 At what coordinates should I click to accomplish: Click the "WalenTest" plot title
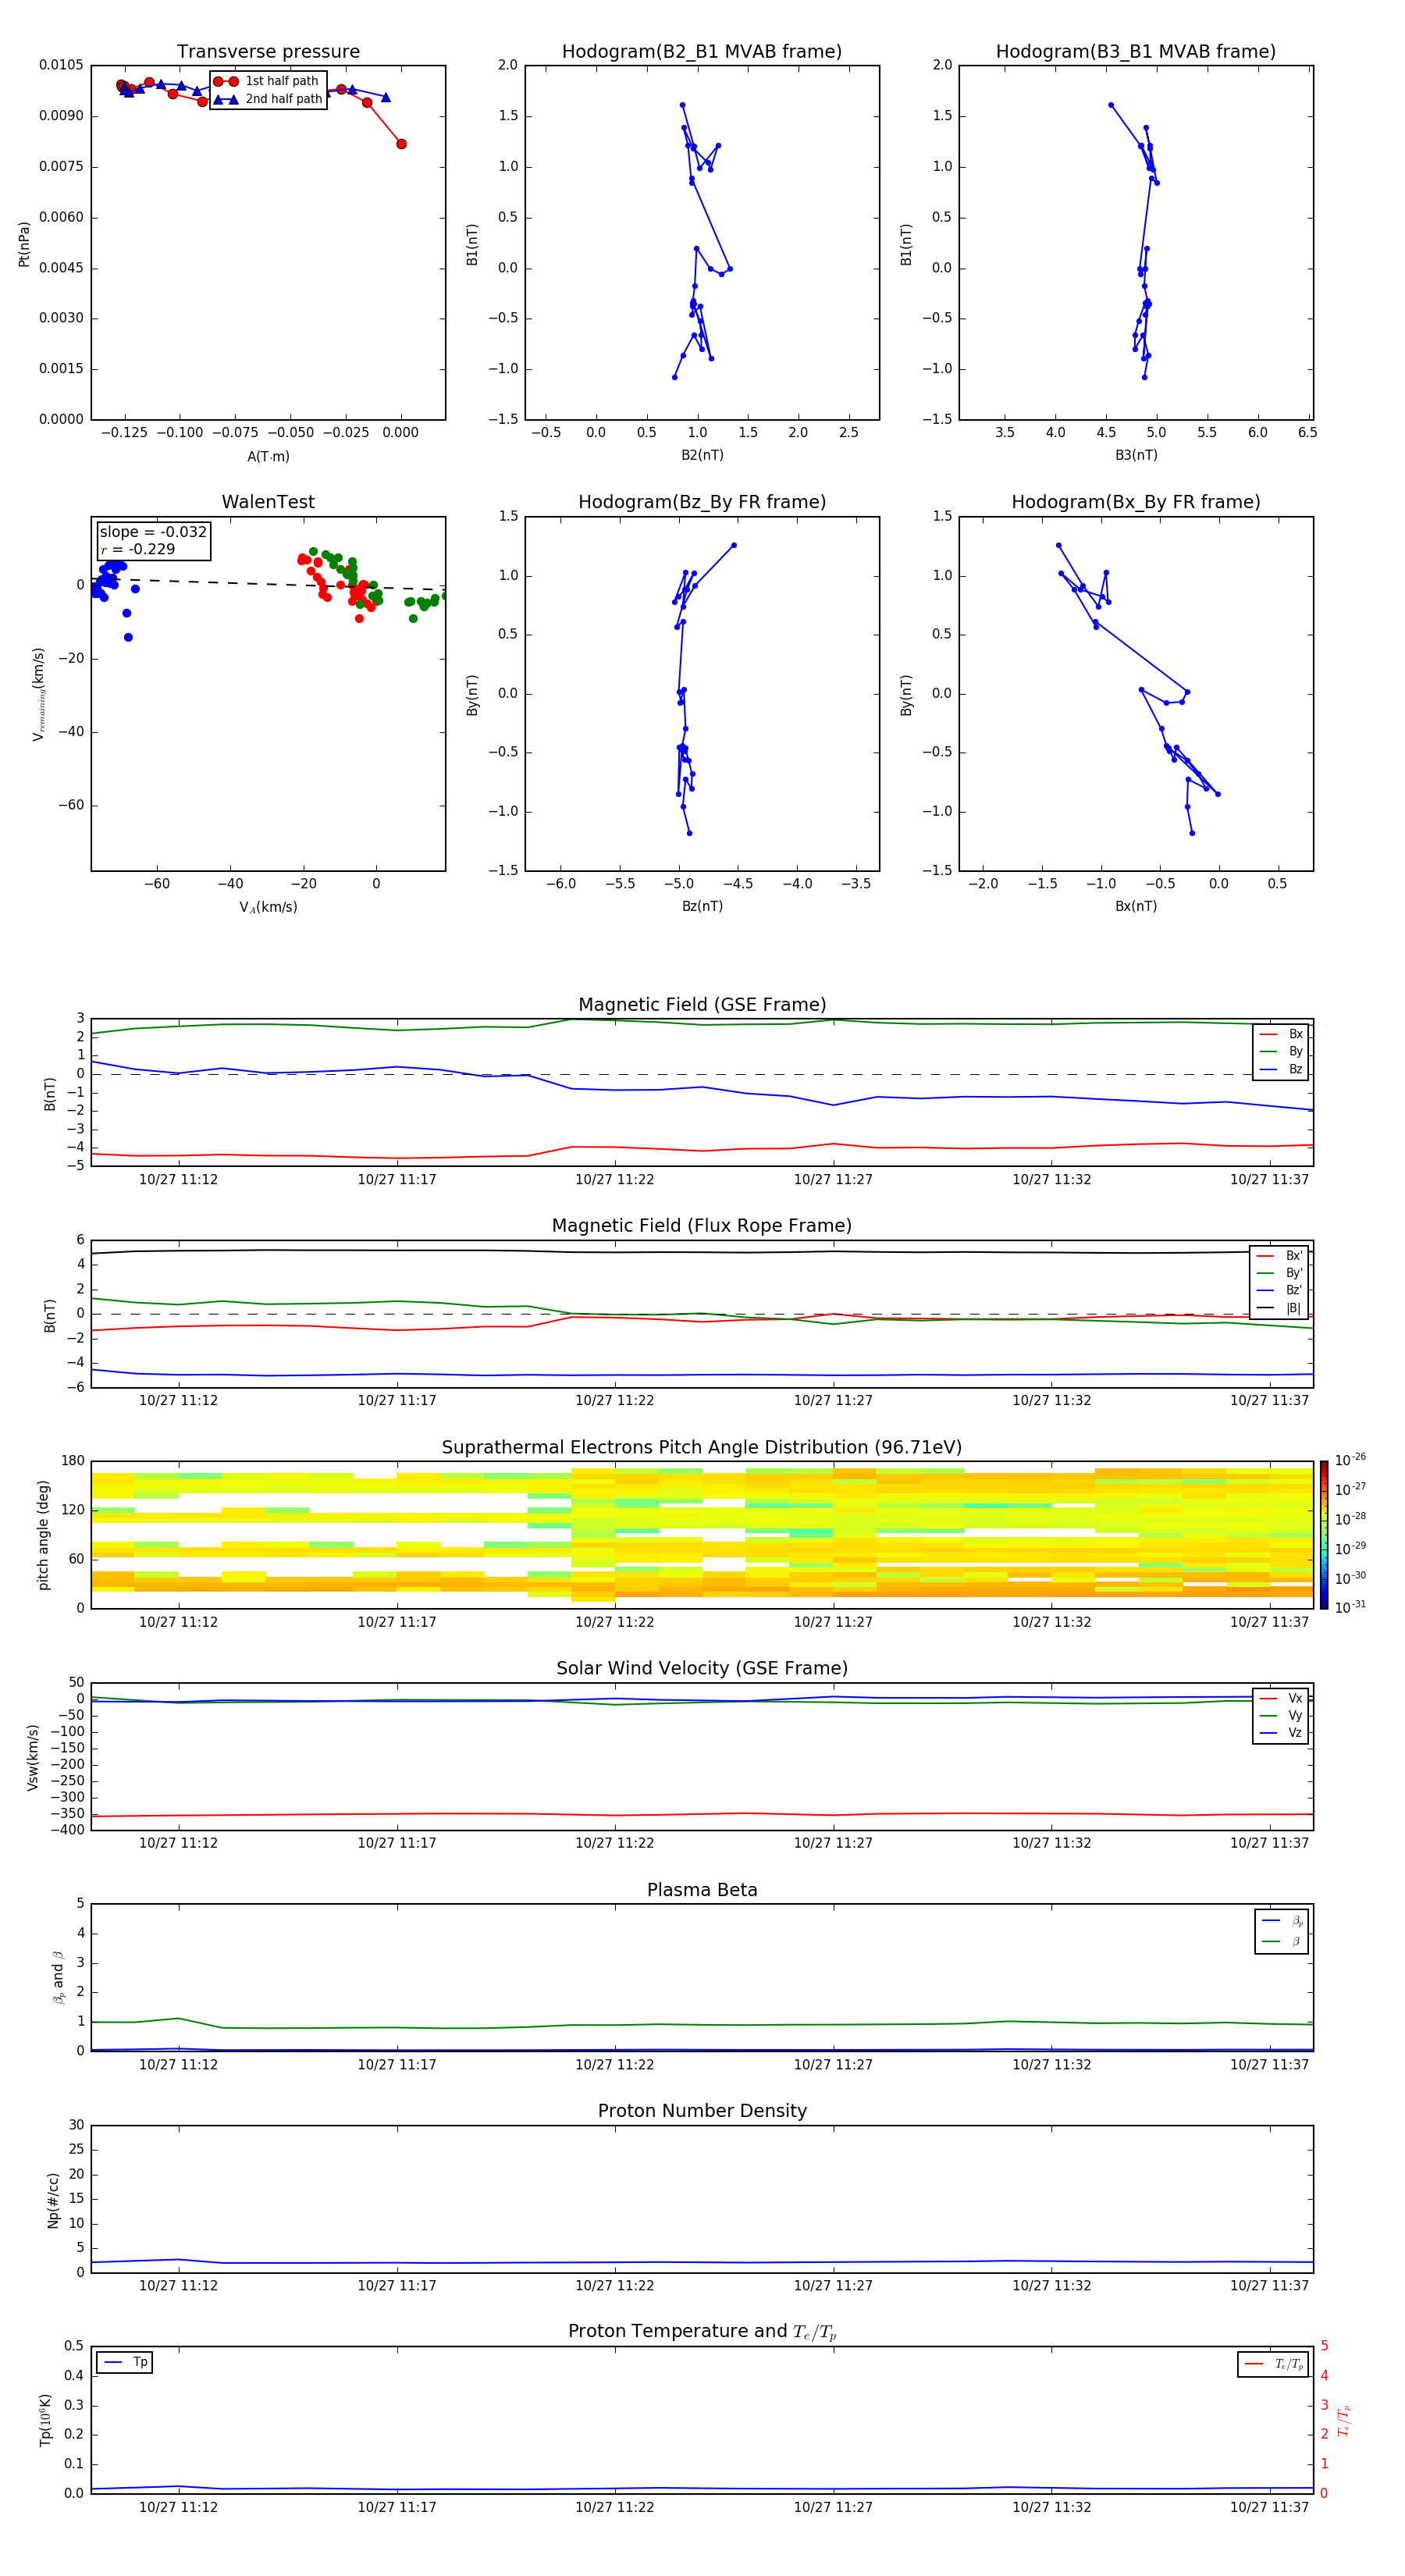[268, 502]
